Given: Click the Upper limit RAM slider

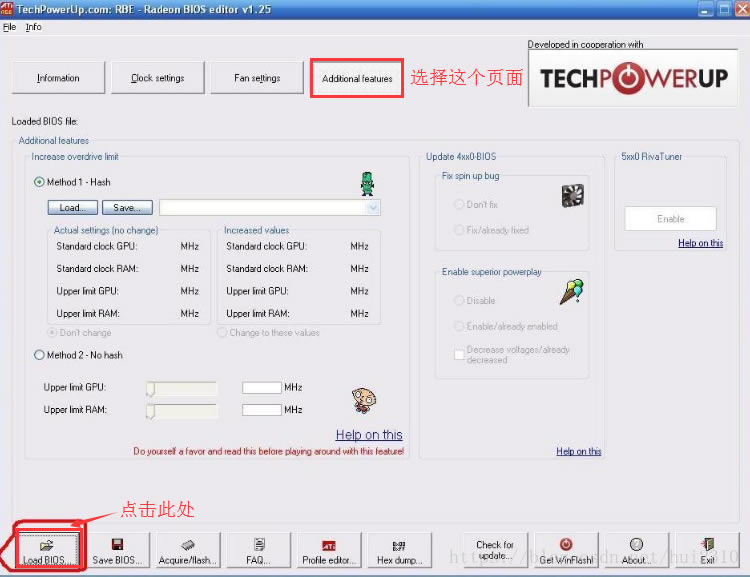Looking at the screenshot, I should 181,411.
